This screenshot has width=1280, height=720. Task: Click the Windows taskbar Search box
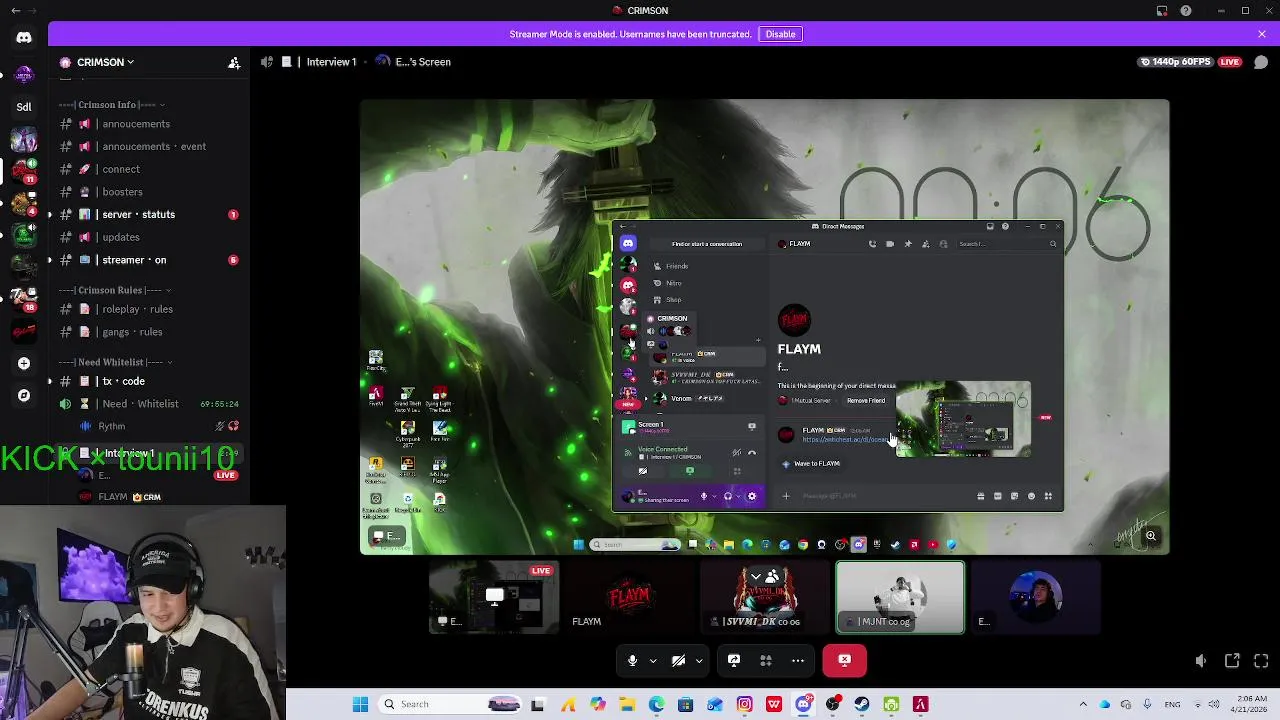[x=447, y=705]
